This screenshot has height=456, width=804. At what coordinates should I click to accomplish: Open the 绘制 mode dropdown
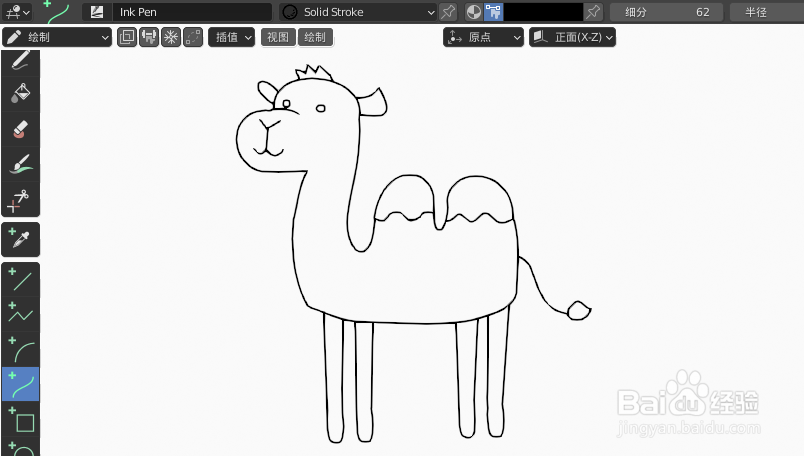tap(57, 37)
